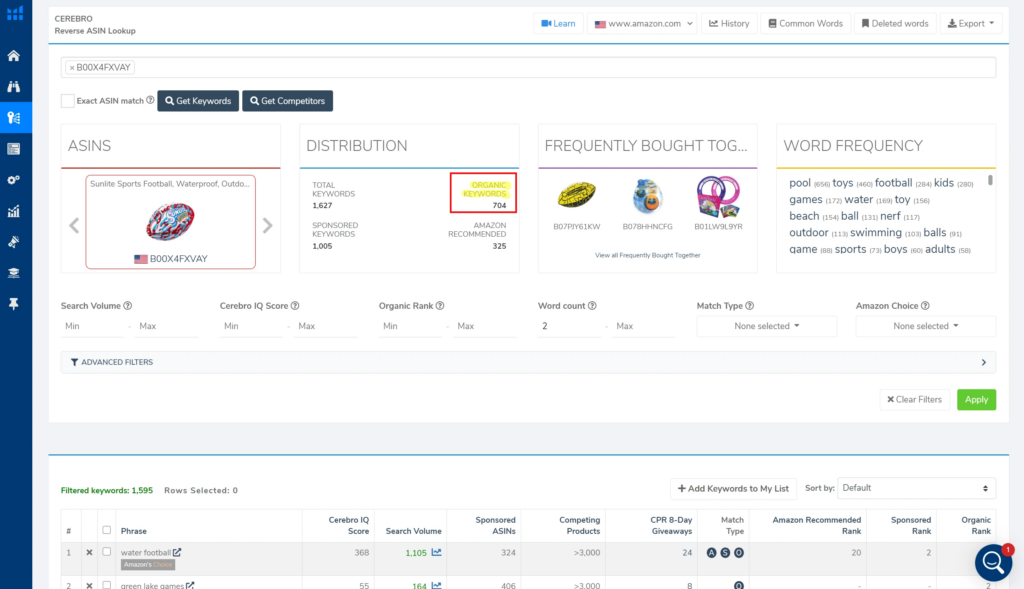This screenshot has width=1024, height=589.
Task: Click the graduation cap sidebar icon
Action: 14,273
